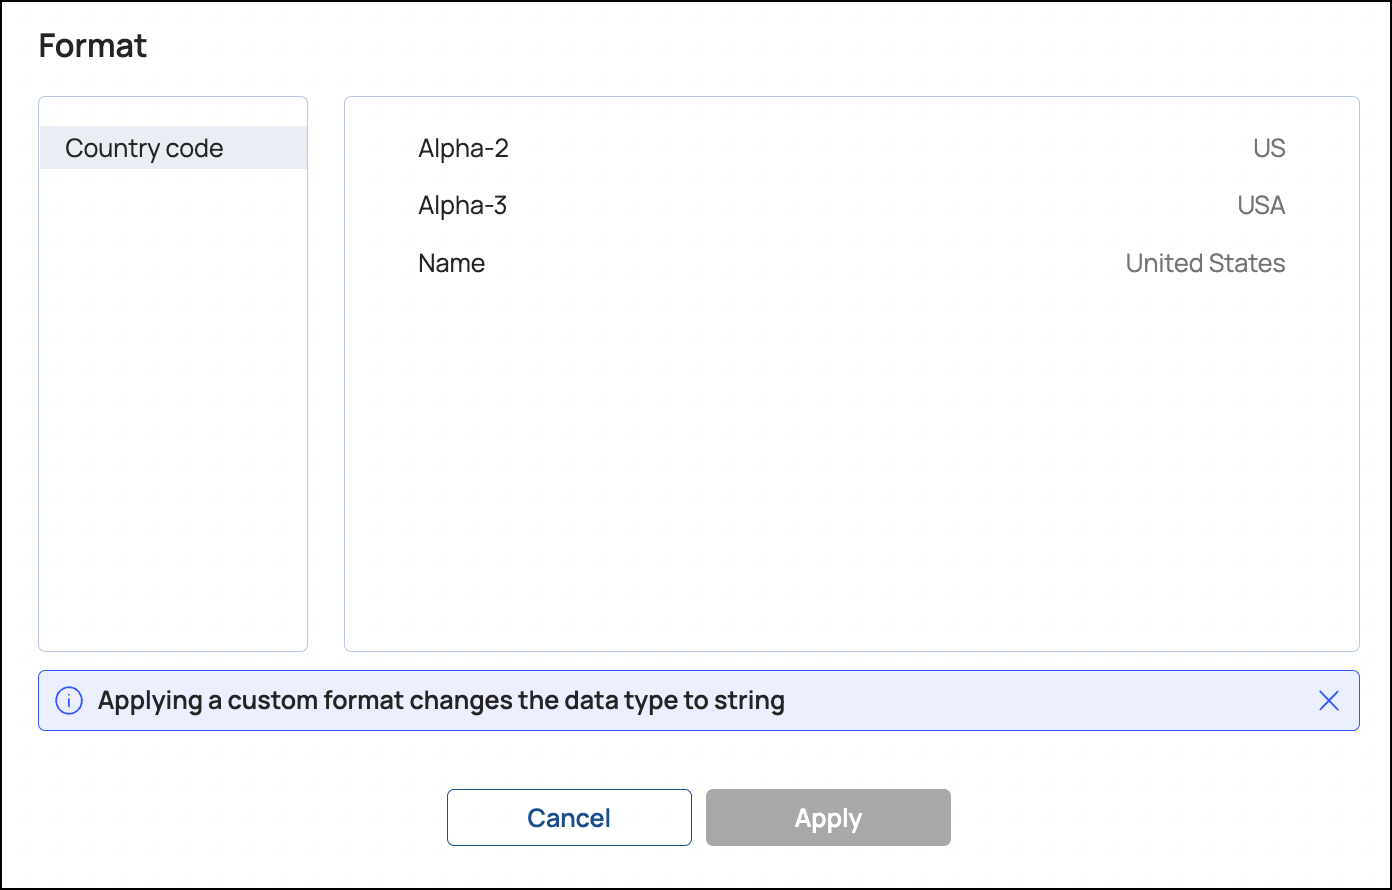Click the United States example value
The image size is (1392, 890).
click(x=1205, y=263)
